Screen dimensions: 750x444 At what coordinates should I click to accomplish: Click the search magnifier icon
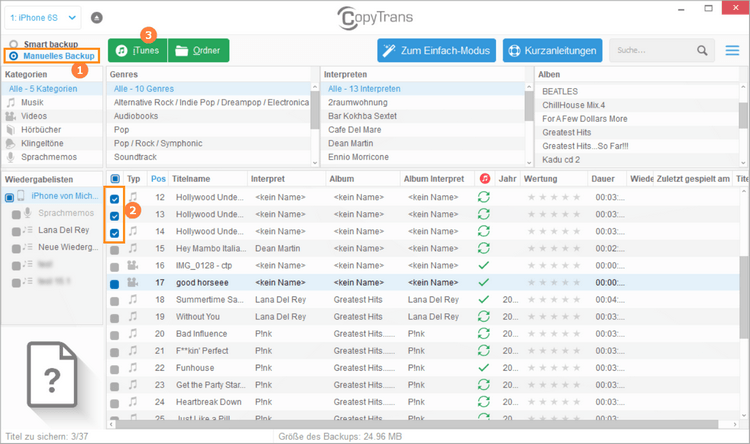coord(702,50)
